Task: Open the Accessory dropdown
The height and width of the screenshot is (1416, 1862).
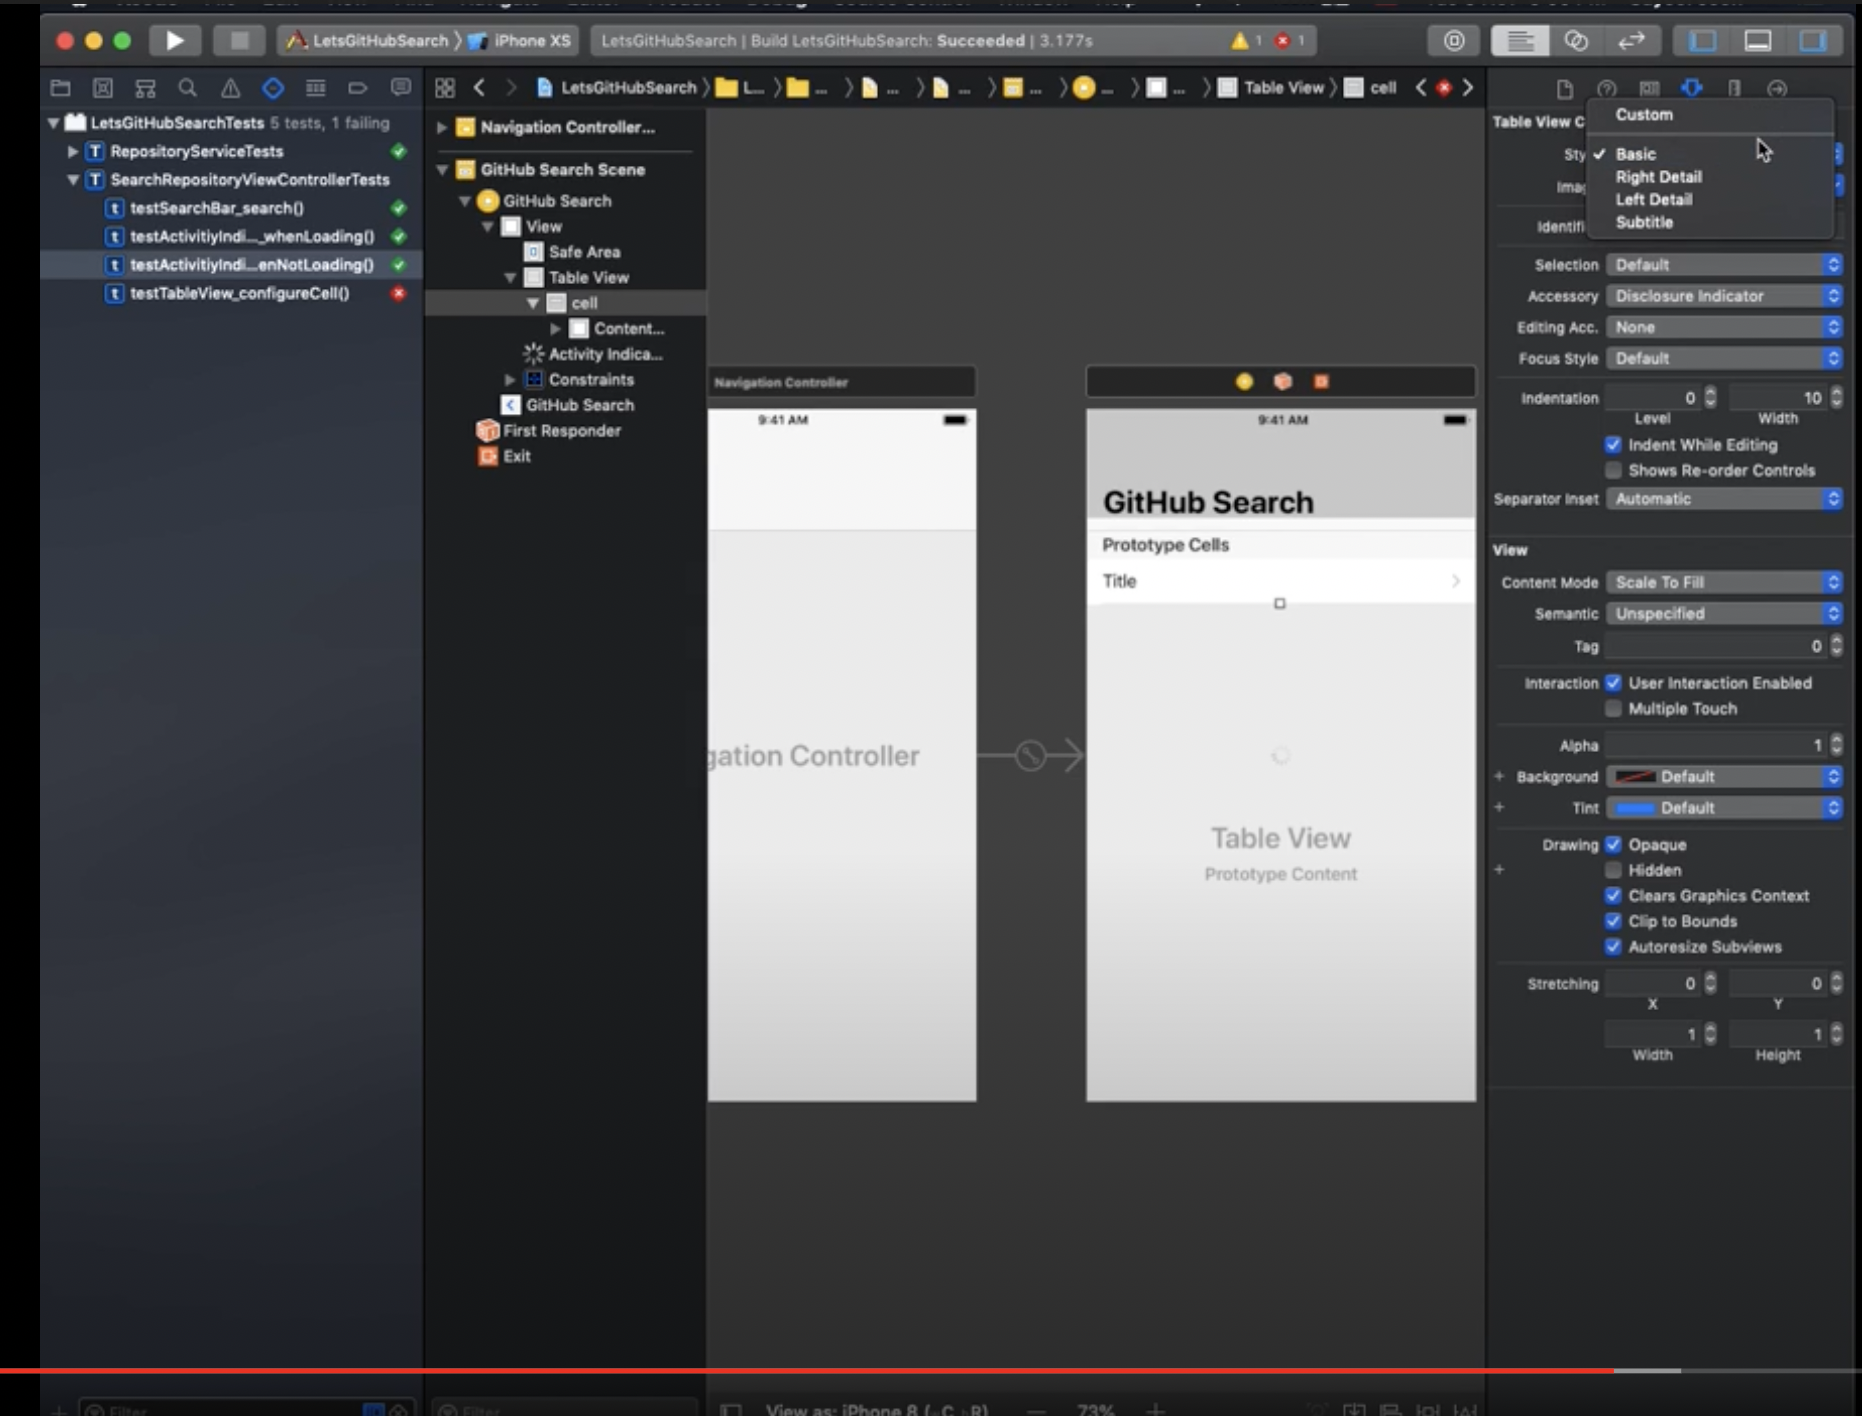Action: (1724, 296)
